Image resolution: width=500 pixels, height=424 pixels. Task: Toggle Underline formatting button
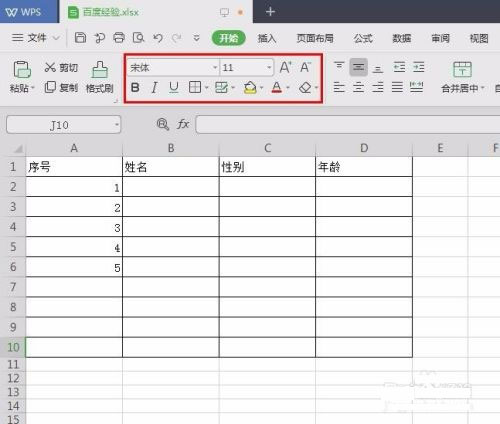(x=173, y=88)
